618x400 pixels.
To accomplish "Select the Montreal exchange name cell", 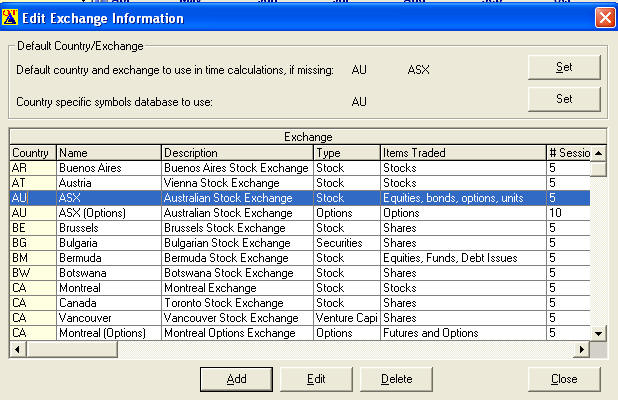I will 109,288.
